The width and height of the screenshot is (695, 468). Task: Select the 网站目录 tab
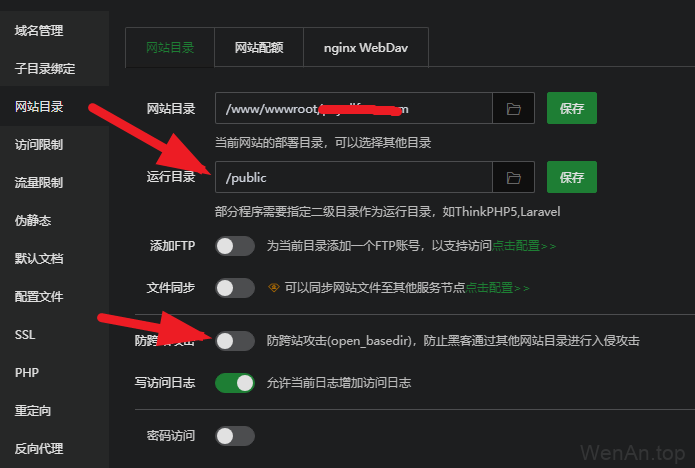pyautogui.click(x=170, y=48)
